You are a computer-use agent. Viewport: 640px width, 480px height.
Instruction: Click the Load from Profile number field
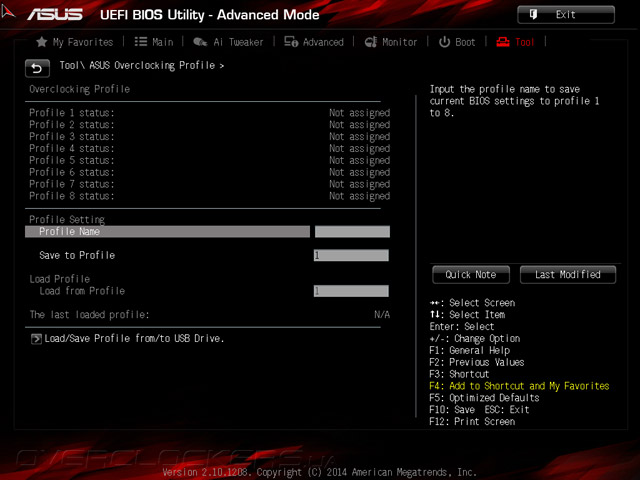click(351, 291)
